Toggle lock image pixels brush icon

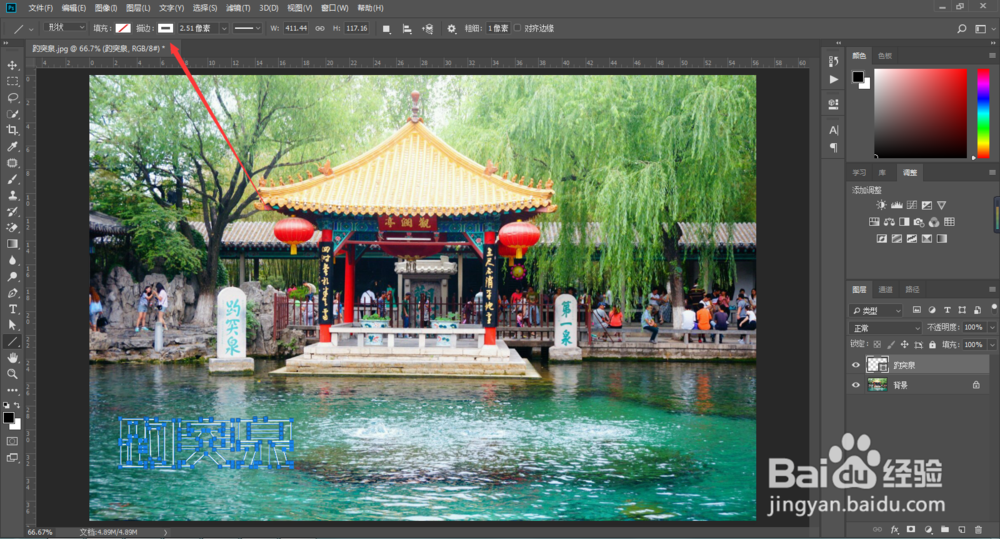coord(891,344)
